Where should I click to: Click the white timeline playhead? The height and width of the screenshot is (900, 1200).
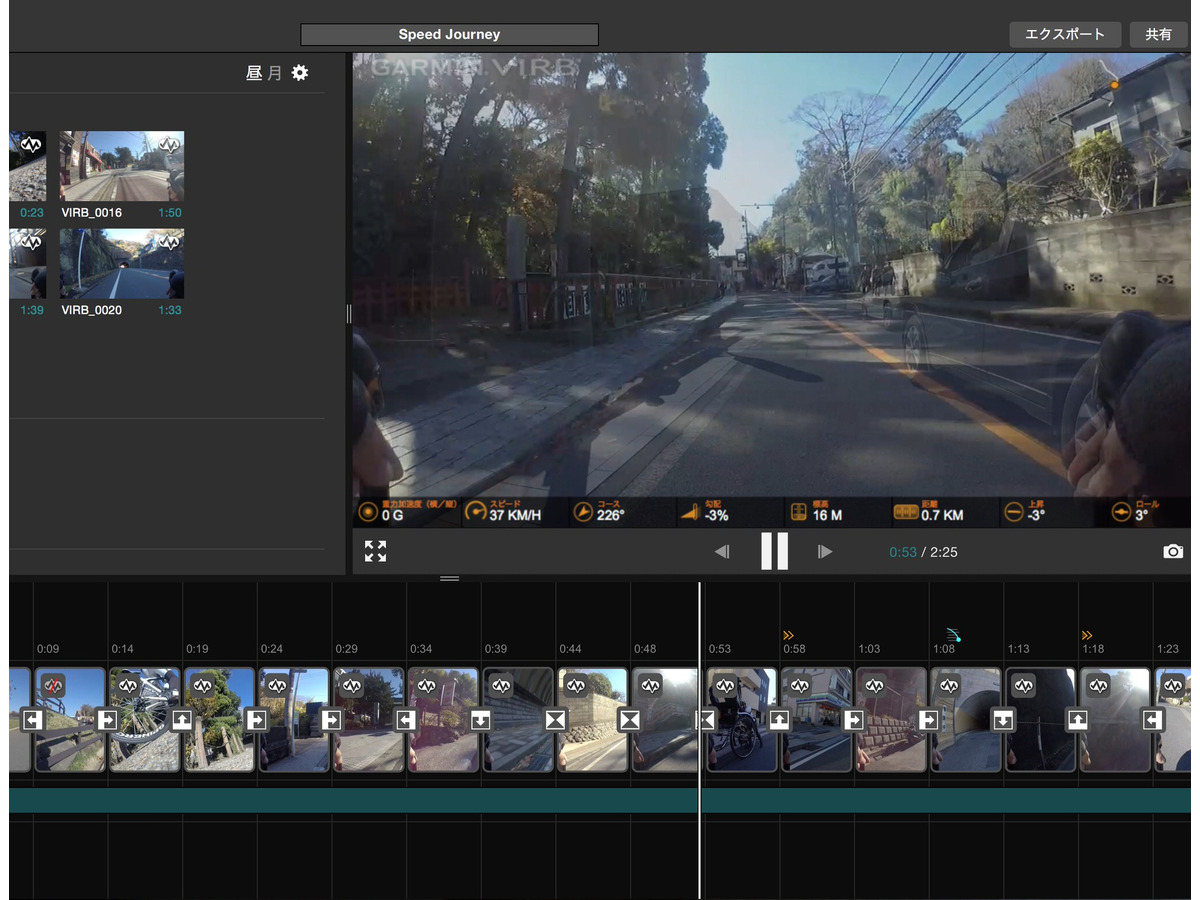pyautogui.click(x=699, y=740)
